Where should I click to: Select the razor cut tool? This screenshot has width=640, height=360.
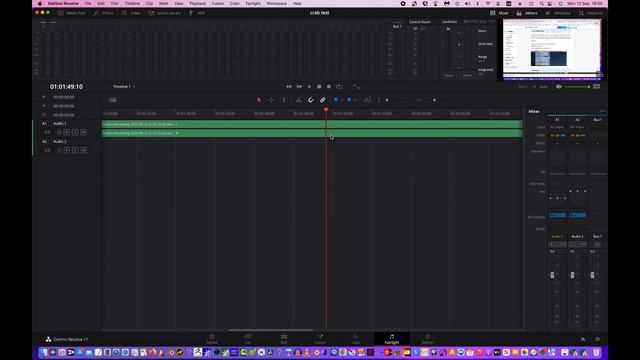pos(299,100)
